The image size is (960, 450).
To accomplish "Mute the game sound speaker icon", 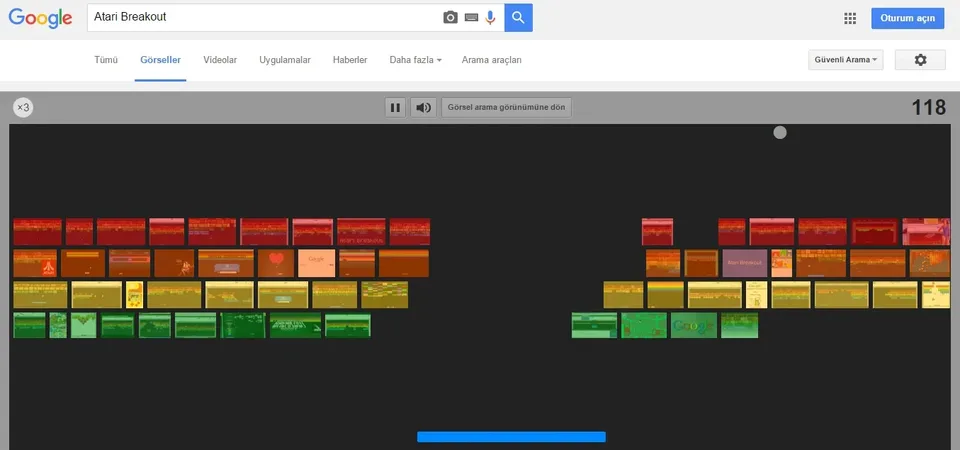I will coord(423,108).
